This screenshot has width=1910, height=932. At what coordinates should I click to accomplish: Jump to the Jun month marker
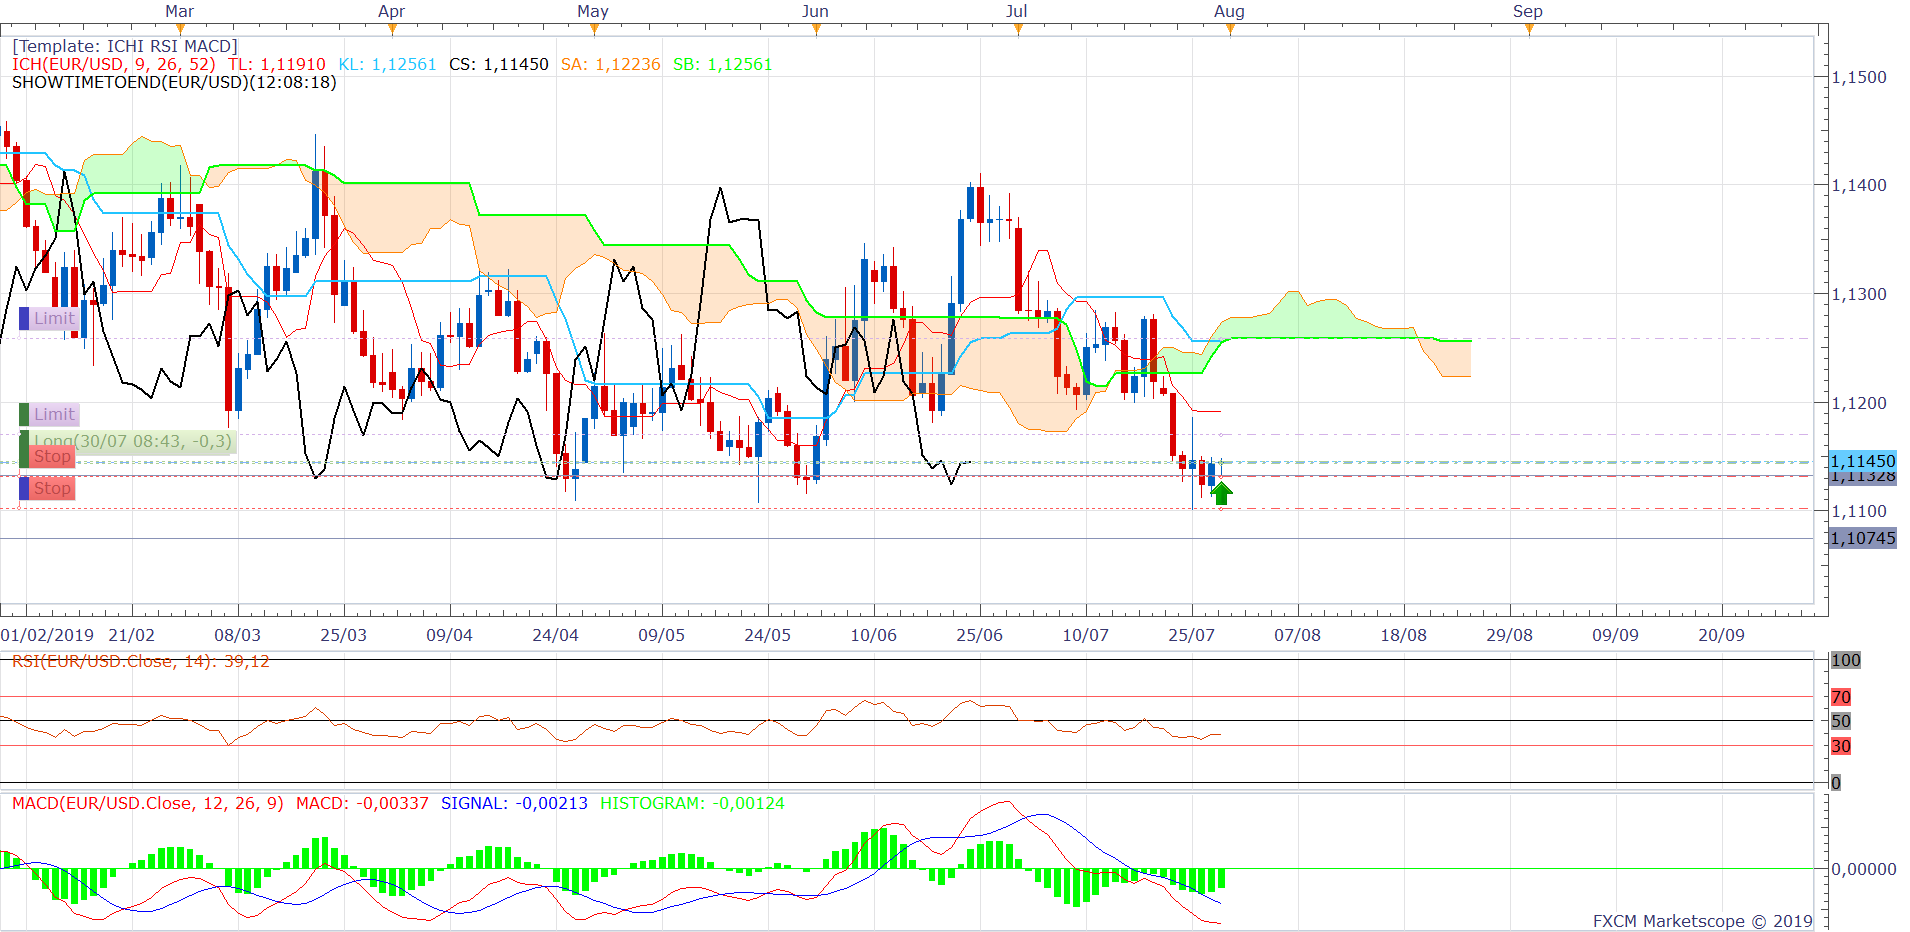point(816,12)
